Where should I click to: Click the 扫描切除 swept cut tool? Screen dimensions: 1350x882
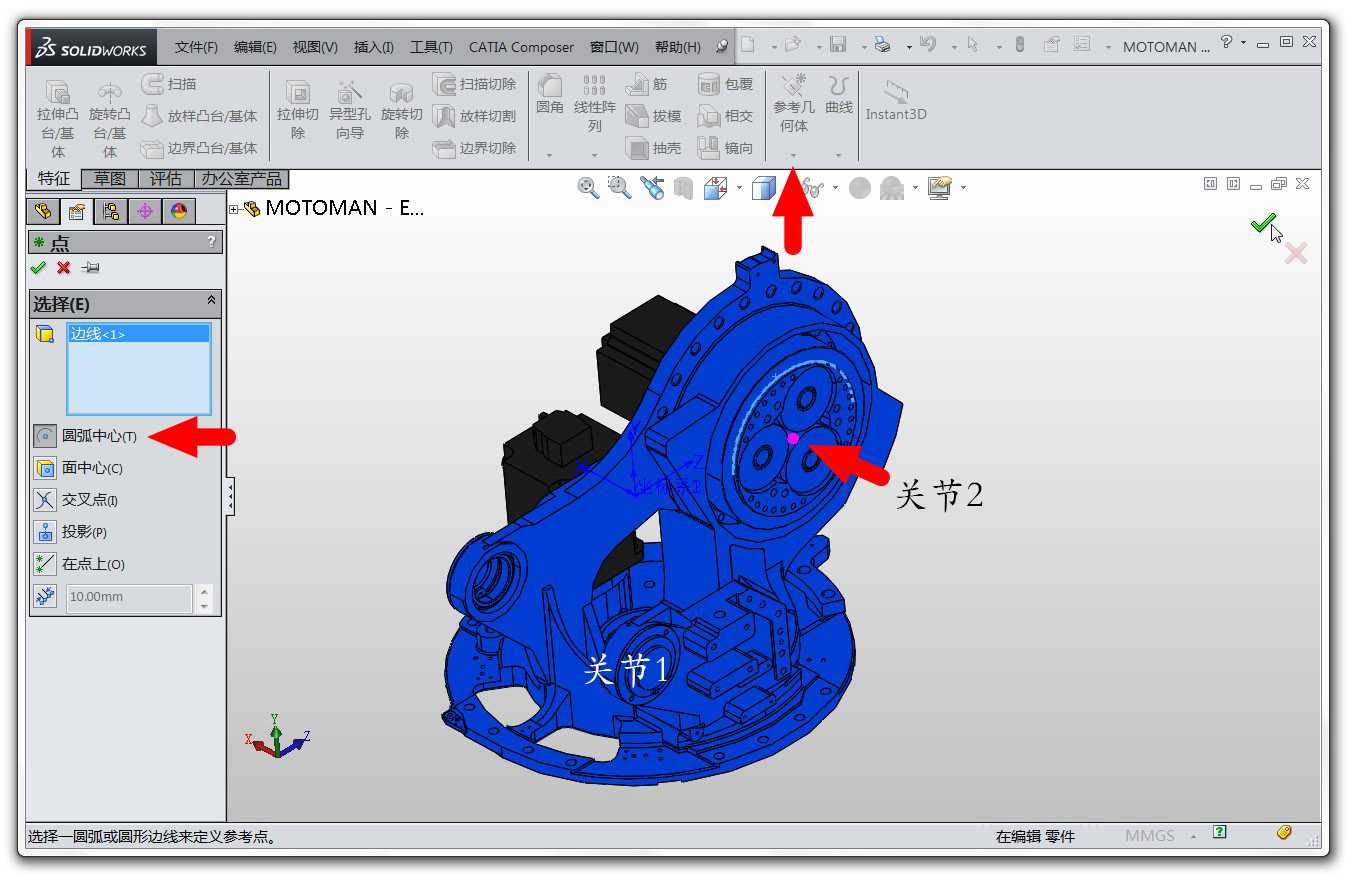[475, 84]
